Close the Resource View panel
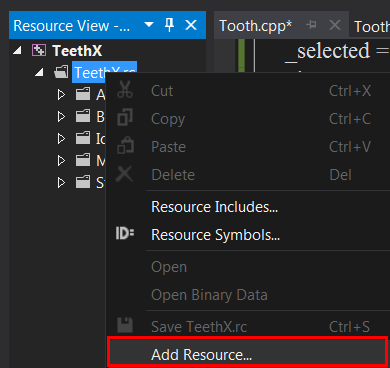Image resolution: width=390 pixels, height=368 pixels. click(x=191, y=25)
